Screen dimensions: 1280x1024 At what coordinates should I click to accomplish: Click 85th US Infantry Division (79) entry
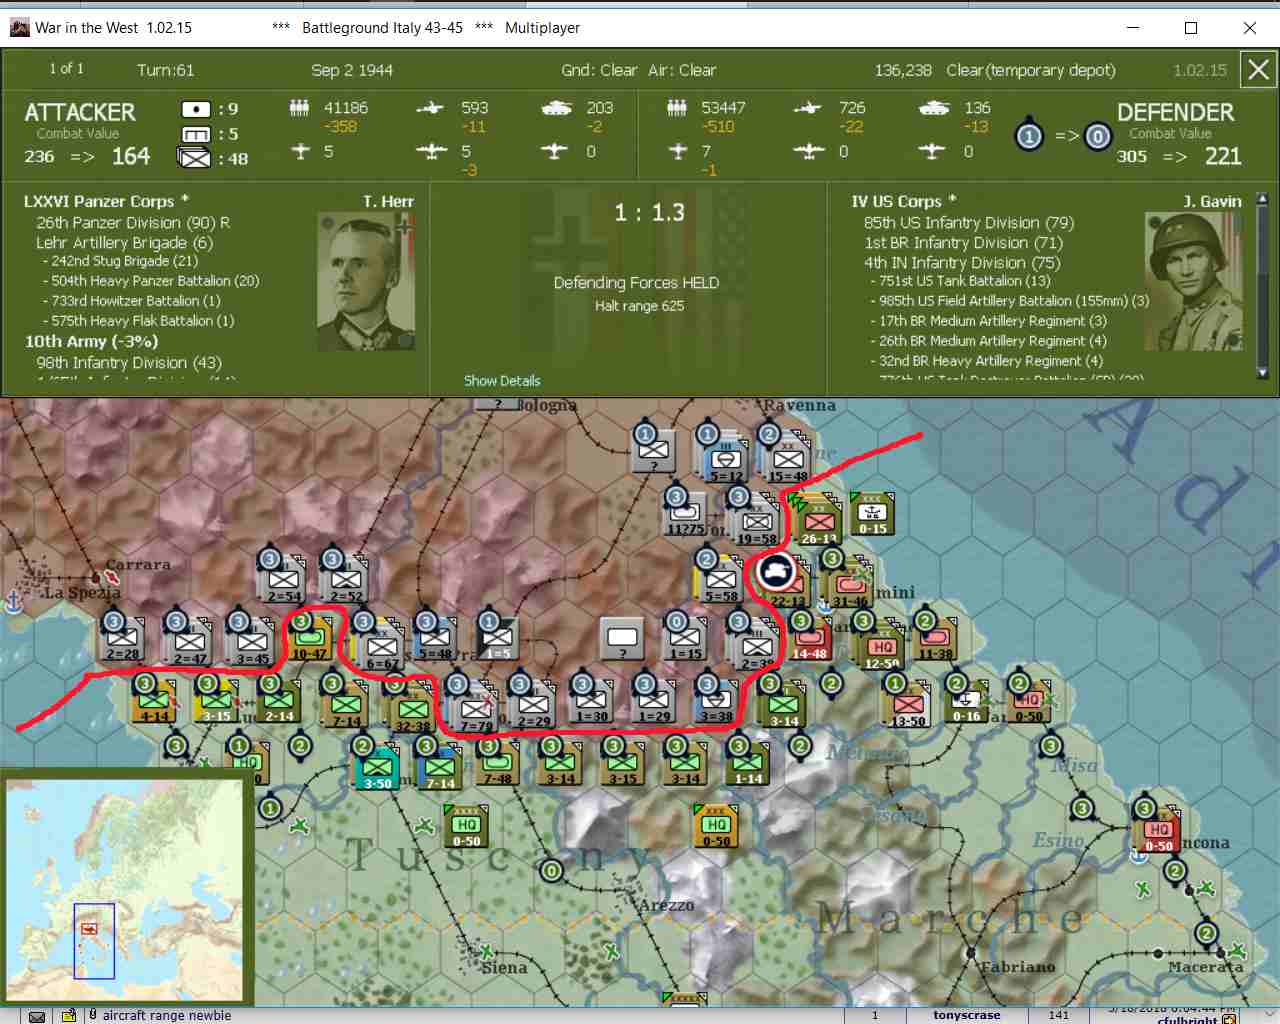click(969, 223)
